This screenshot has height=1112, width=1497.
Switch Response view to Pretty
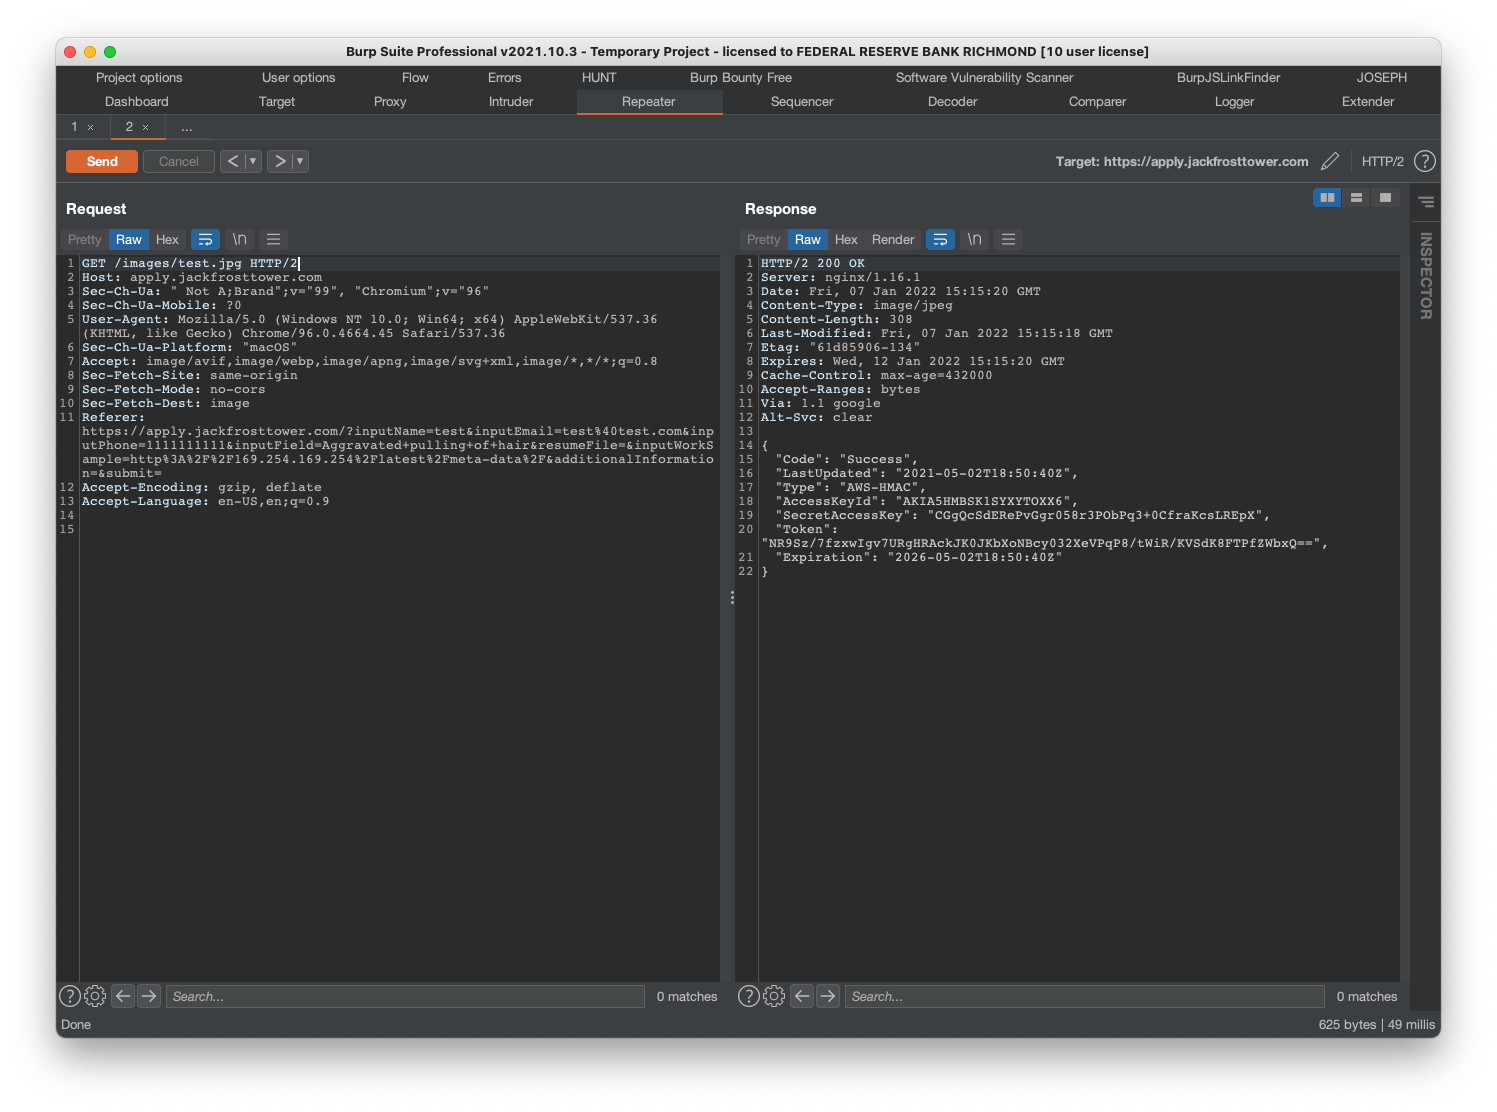pos(764,239)
